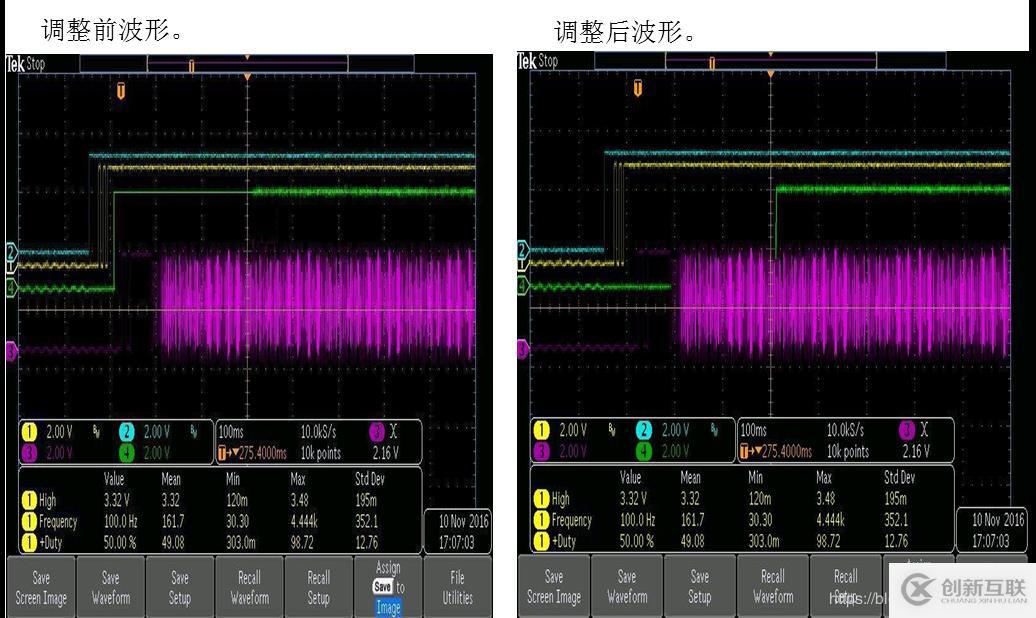Viewport: 1036px width, 618px height.
Task: Click channel 3 ground marker on 调整后 scope
Action: pyautogui.click(x=523, y=348)
